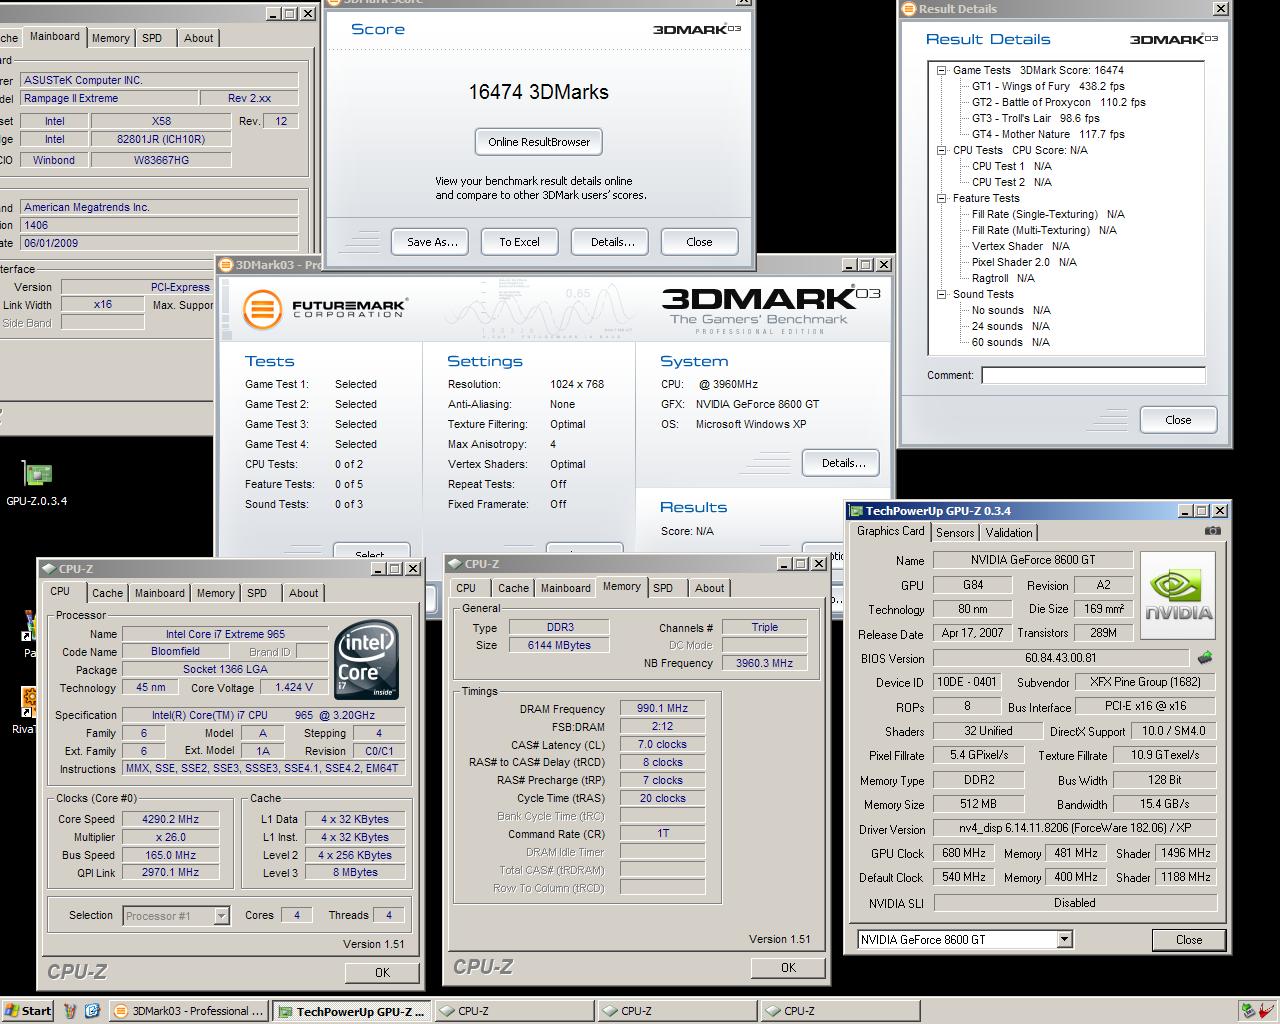Click the orange Futuremark logo icon
The height and width of the screenshot is (1024, 1280).
click(x=261, y=309)
